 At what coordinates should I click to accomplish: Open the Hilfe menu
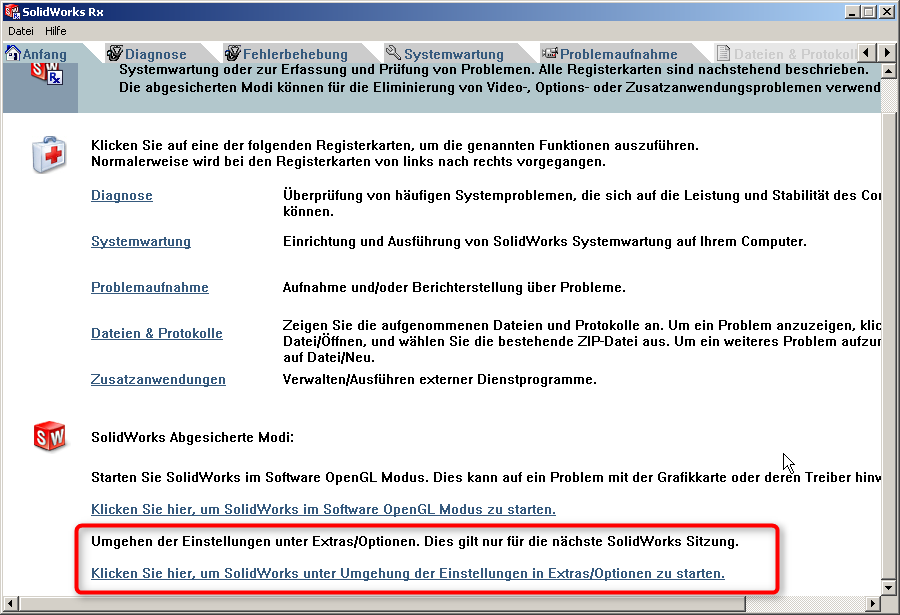[56, 31]
